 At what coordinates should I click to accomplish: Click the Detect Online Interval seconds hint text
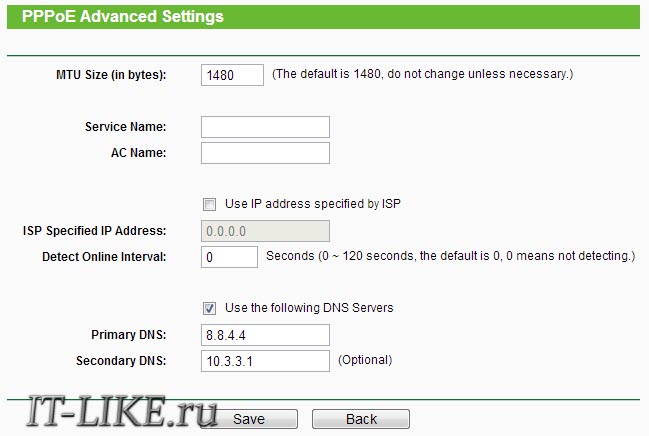pos(450,256)
